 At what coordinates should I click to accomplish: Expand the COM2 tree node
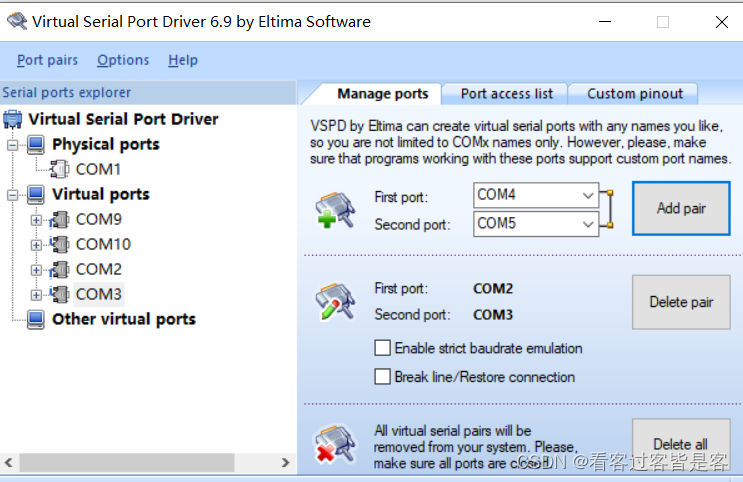[x=36, y=270]
